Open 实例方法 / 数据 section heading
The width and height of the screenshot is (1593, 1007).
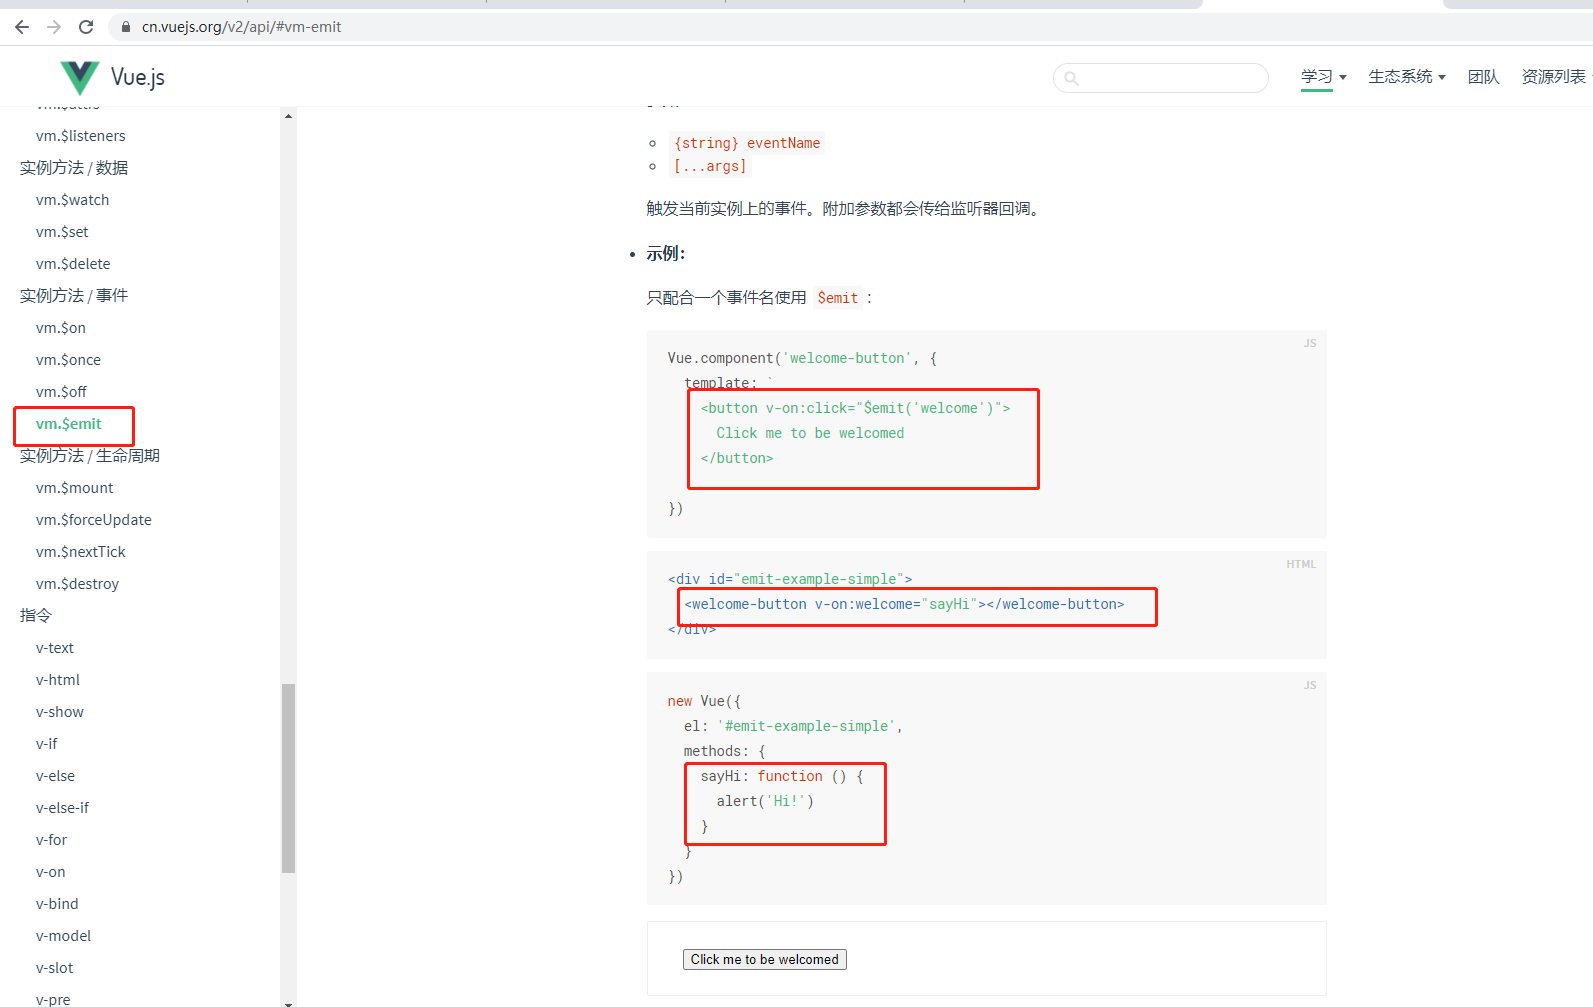point(74,168)
